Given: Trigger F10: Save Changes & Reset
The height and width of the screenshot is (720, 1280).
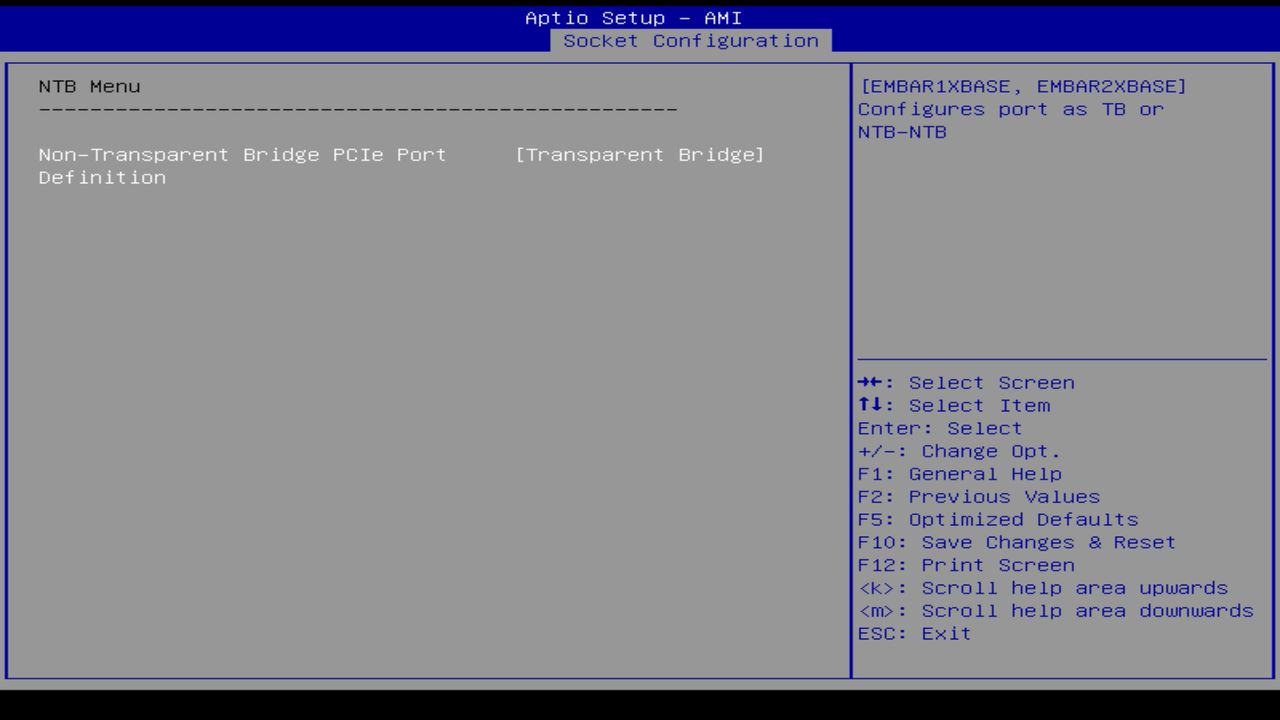Looking at the screenshot, I should (x=1016, y=542).
